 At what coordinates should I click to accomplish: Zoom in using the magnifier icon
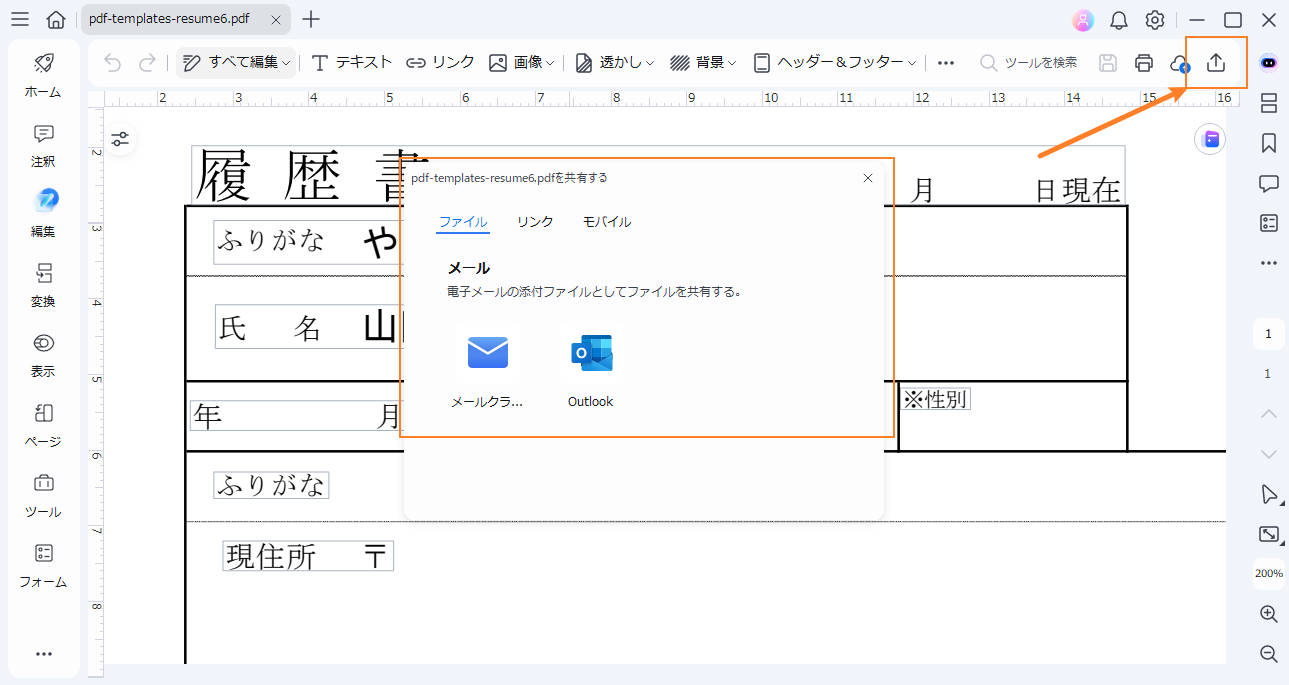click(1268, 613)
